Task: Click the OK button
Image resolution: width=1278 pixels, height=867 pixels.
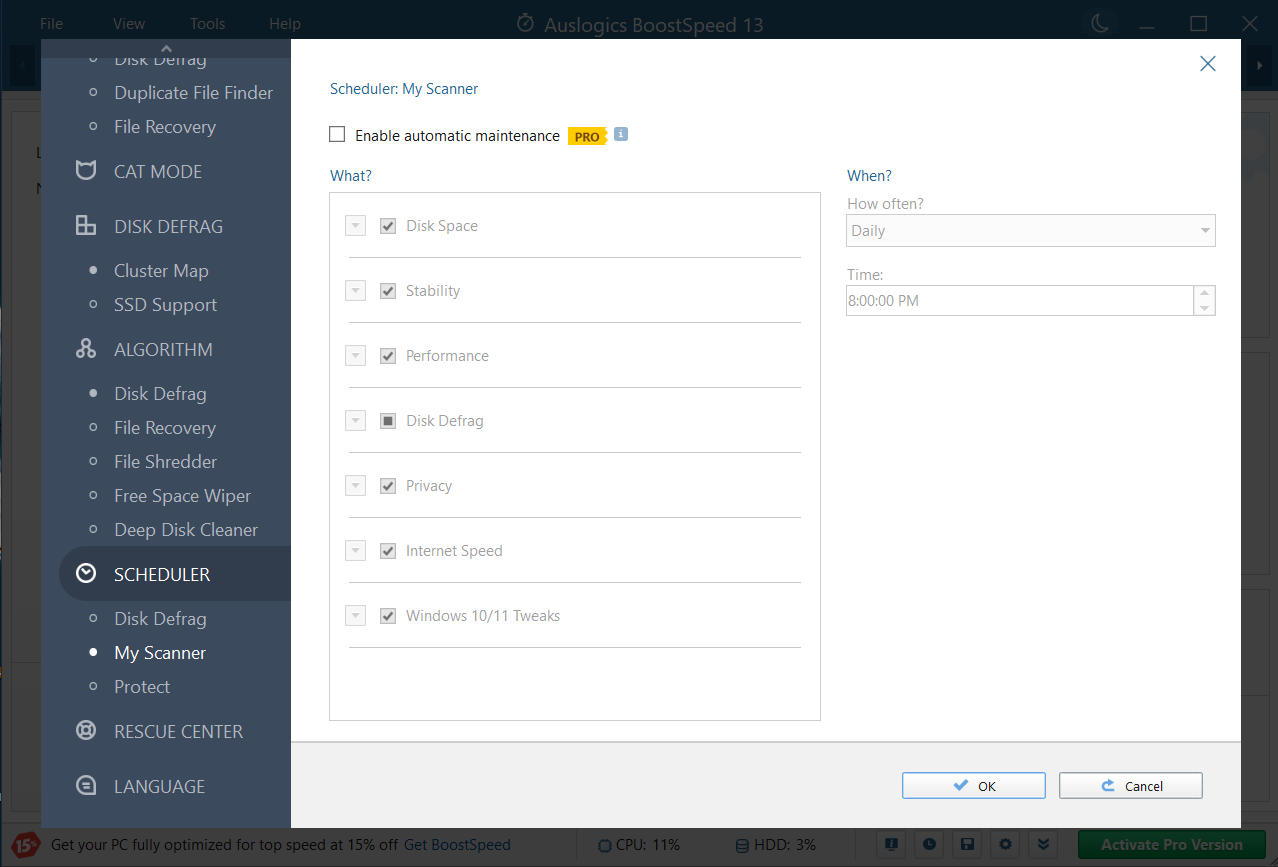Action: pos(973,786)
